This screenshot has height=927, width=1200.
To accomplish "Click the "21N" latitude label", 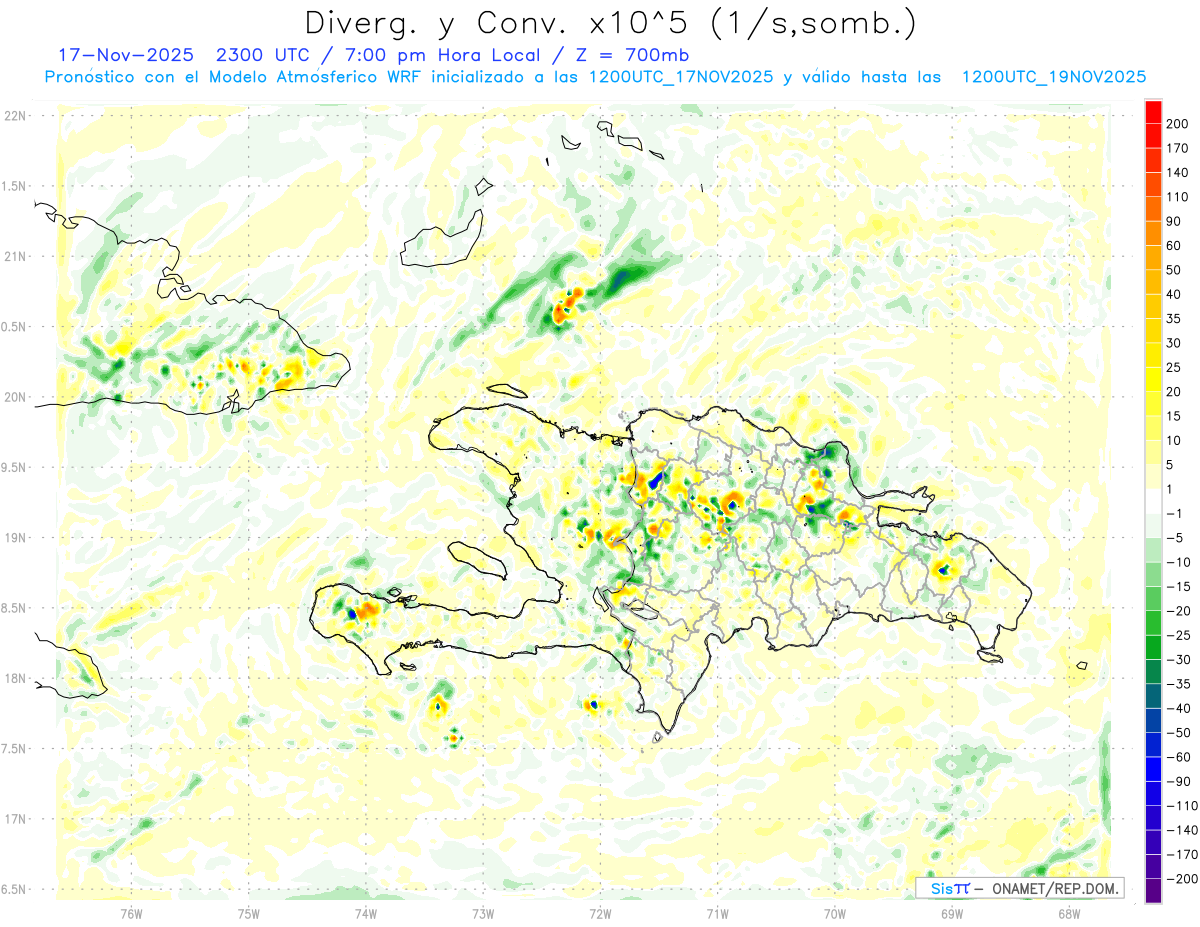I will point(14,256).
